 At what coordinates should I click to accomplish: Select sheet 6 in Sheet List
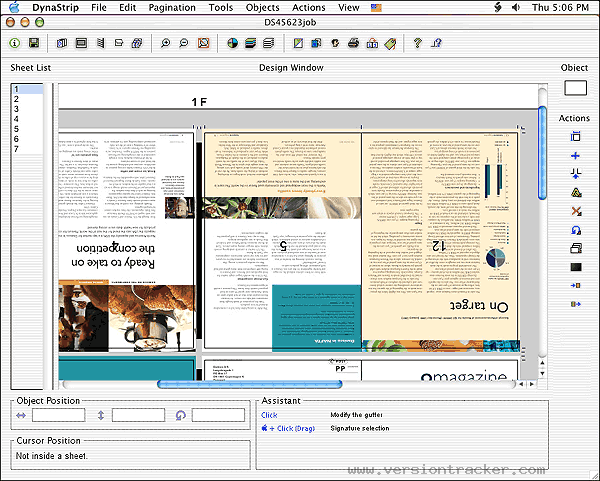28,139
